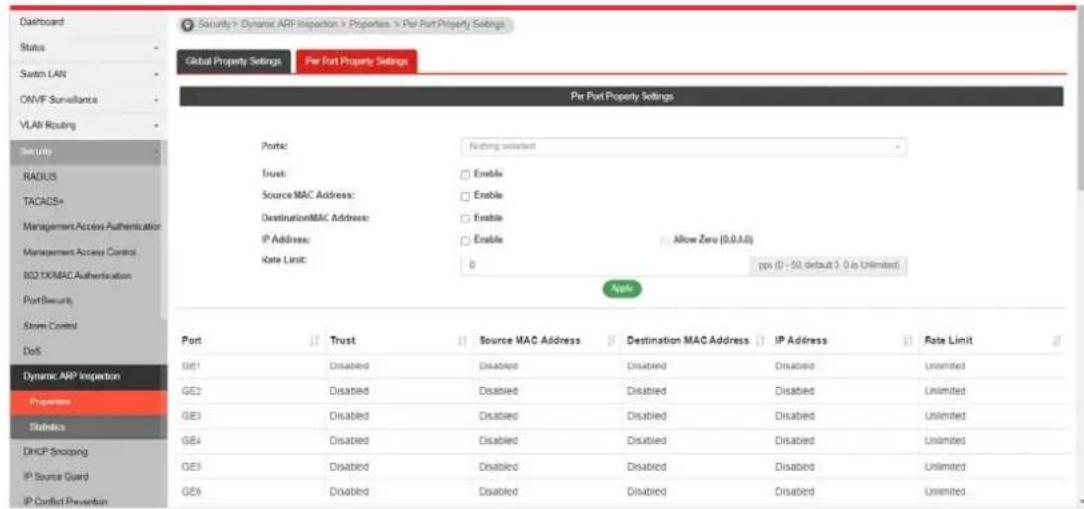Sort by Rate Limit column icon
Viewport: 1084px width, 509px height.
pos(1056,340)
